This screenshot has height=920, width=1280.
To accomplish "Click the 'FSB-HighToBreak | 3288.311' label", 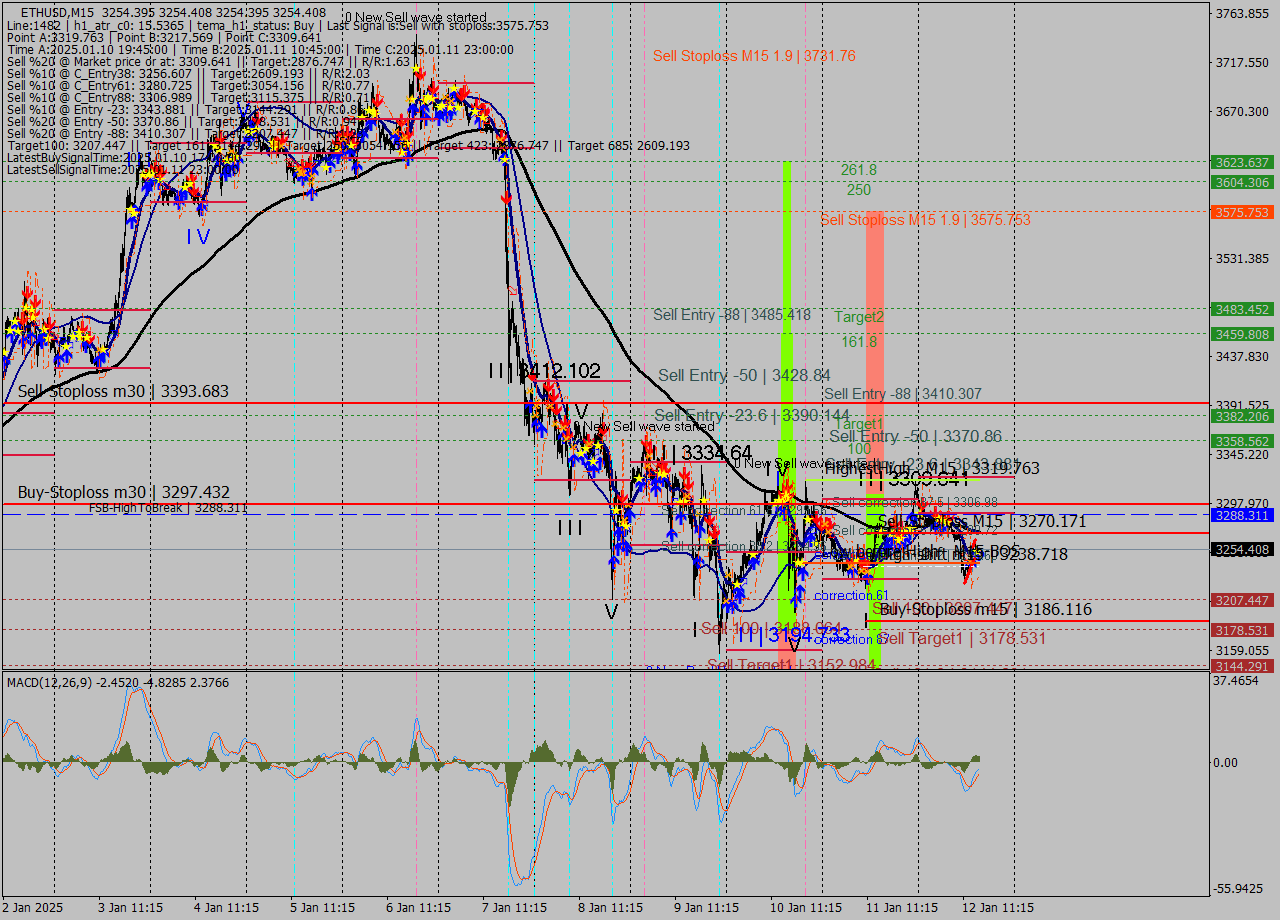I will coord(167,508).
